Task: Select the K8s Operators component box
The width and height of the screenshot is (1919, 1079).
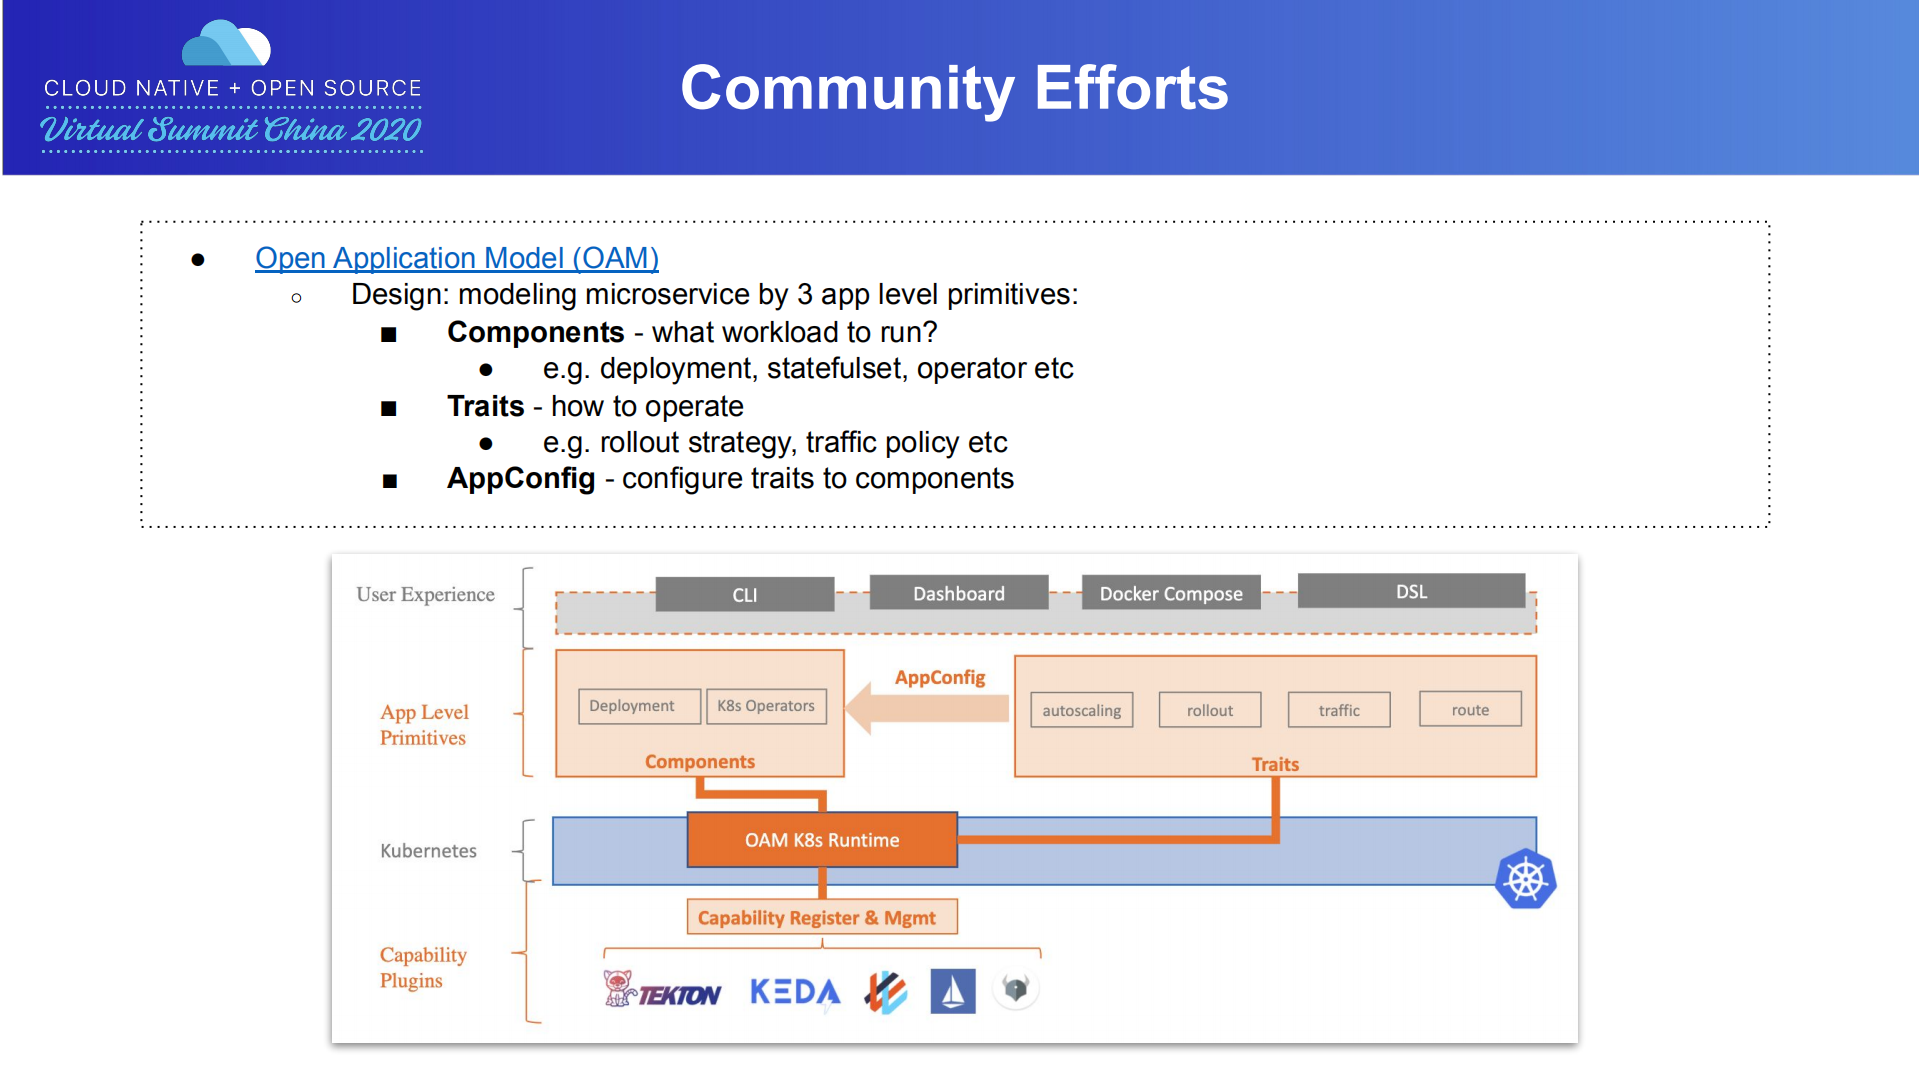Action: pos(766,706)
